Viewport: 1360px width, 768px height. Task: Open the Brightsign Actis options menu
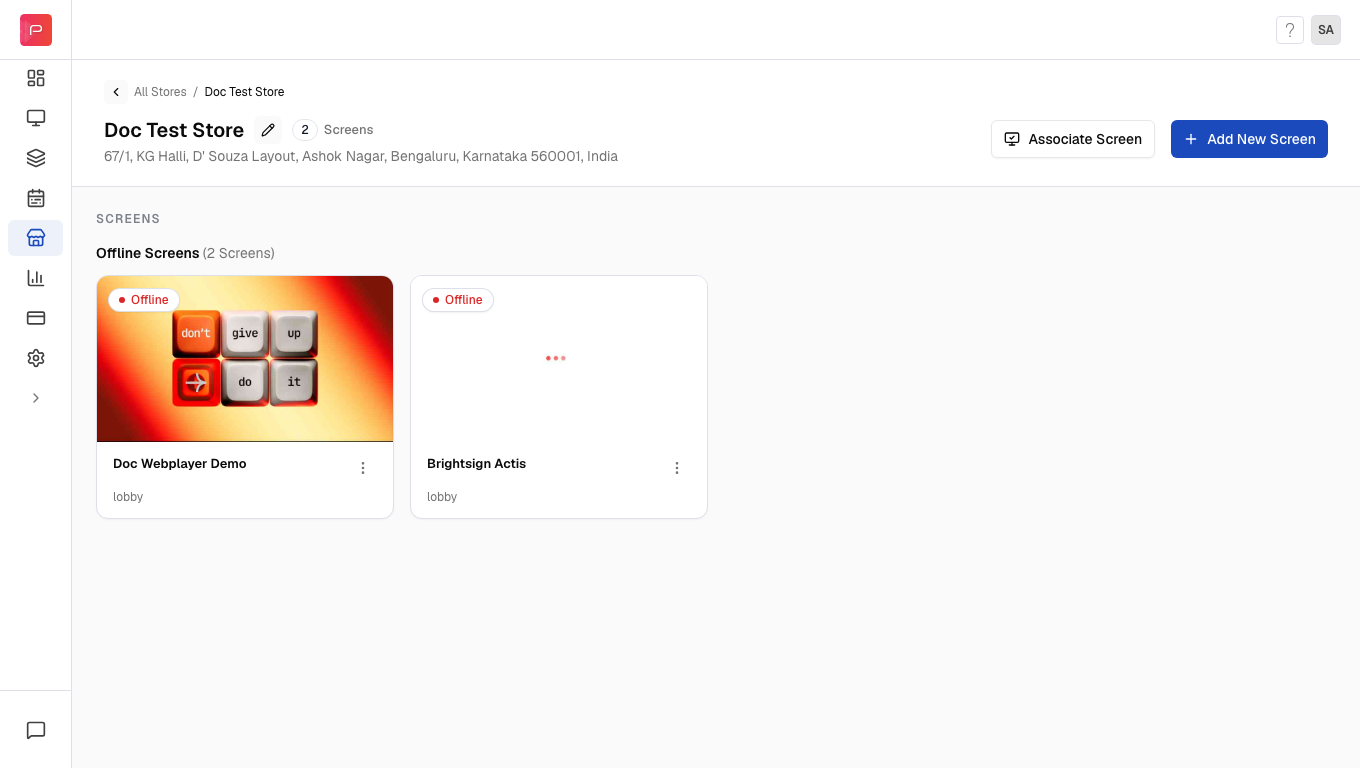677,468
